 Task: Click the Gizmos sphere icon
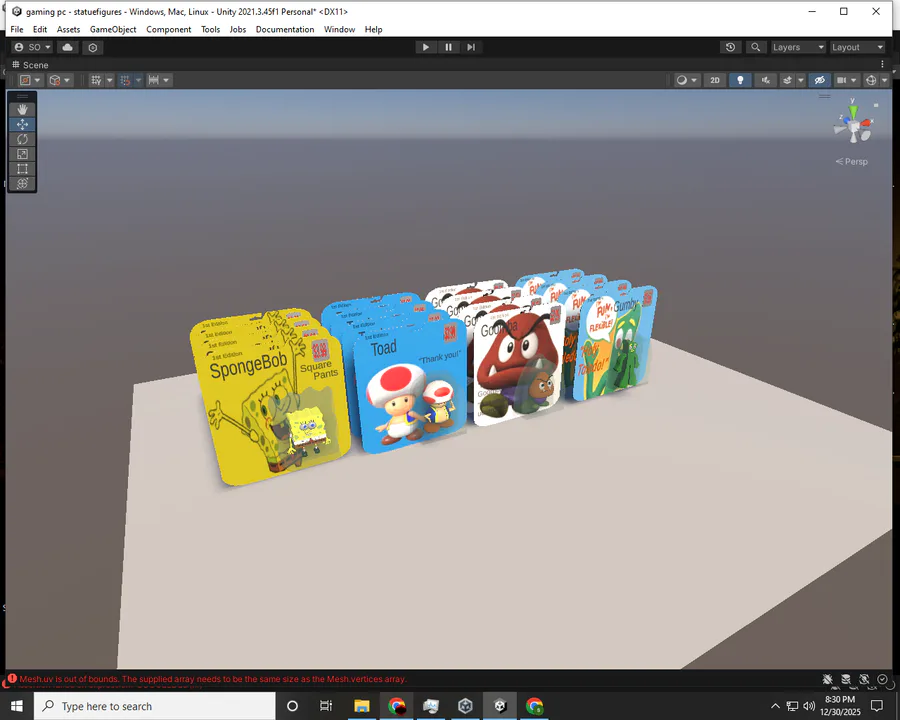(x=871, y=80)
